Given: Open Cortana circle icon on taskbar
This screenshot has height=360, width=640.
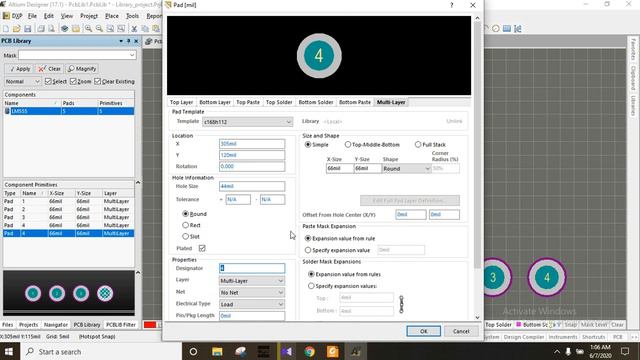Looking at the screenshot, I should point(193,351).
